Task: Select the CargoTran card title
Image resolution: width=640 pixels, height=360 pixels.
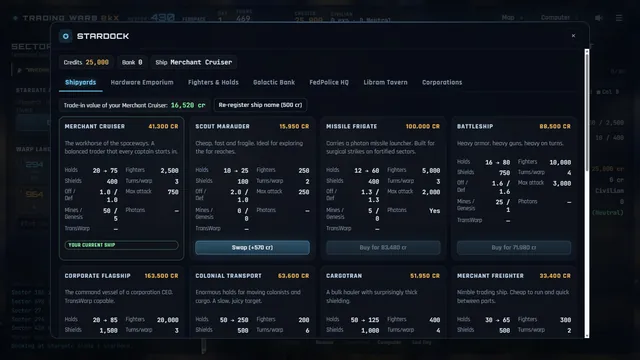Action: pyautogui.click(x=344, y=276)
